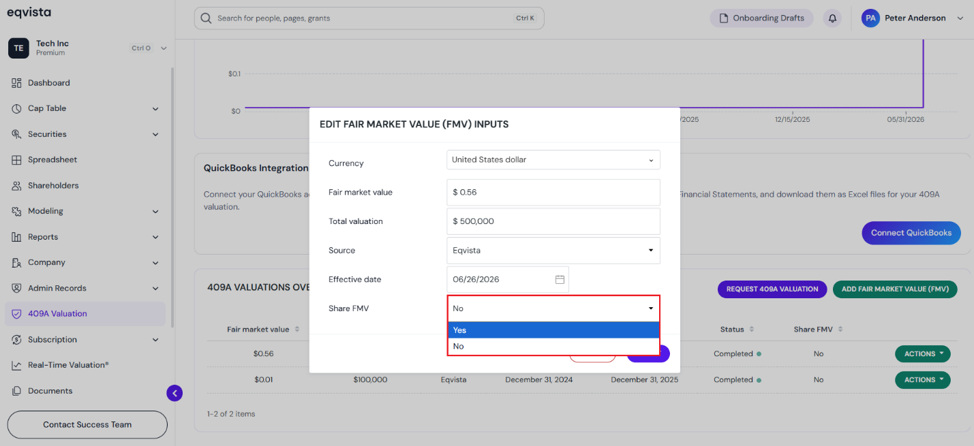Open the calendar picker in Effective date
Image resolution: width=974 pixels, height=446 pixels.
(560, 280)
